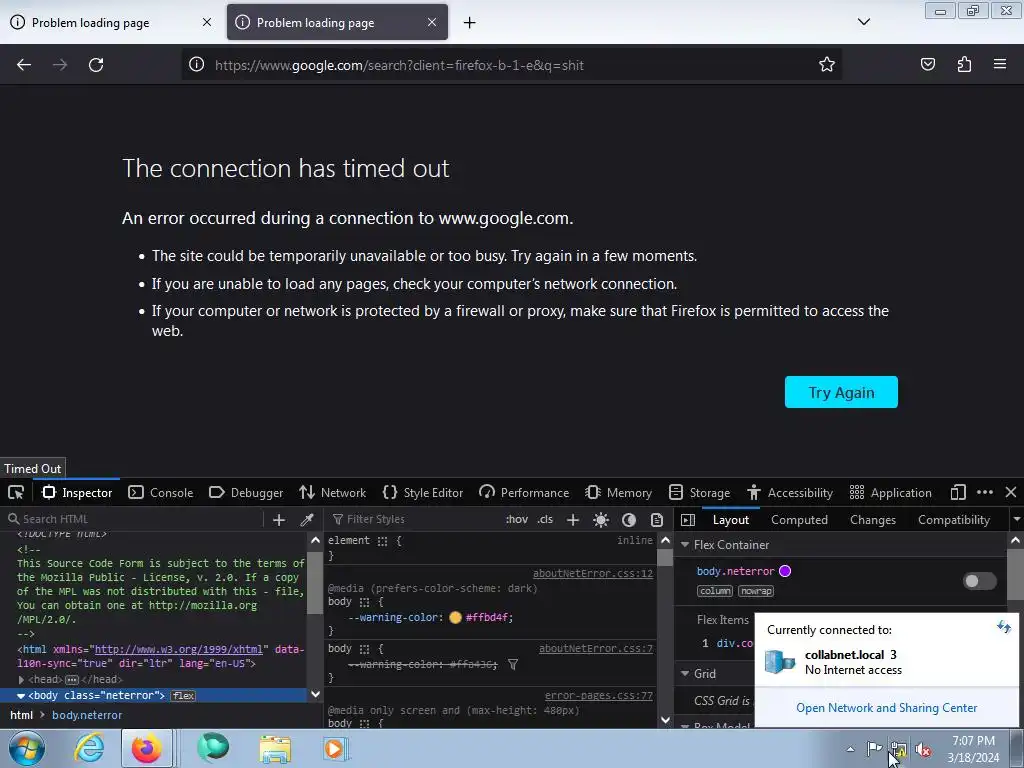
Task: Click the muted volume tray icon
Action: [x=923, y=750]
